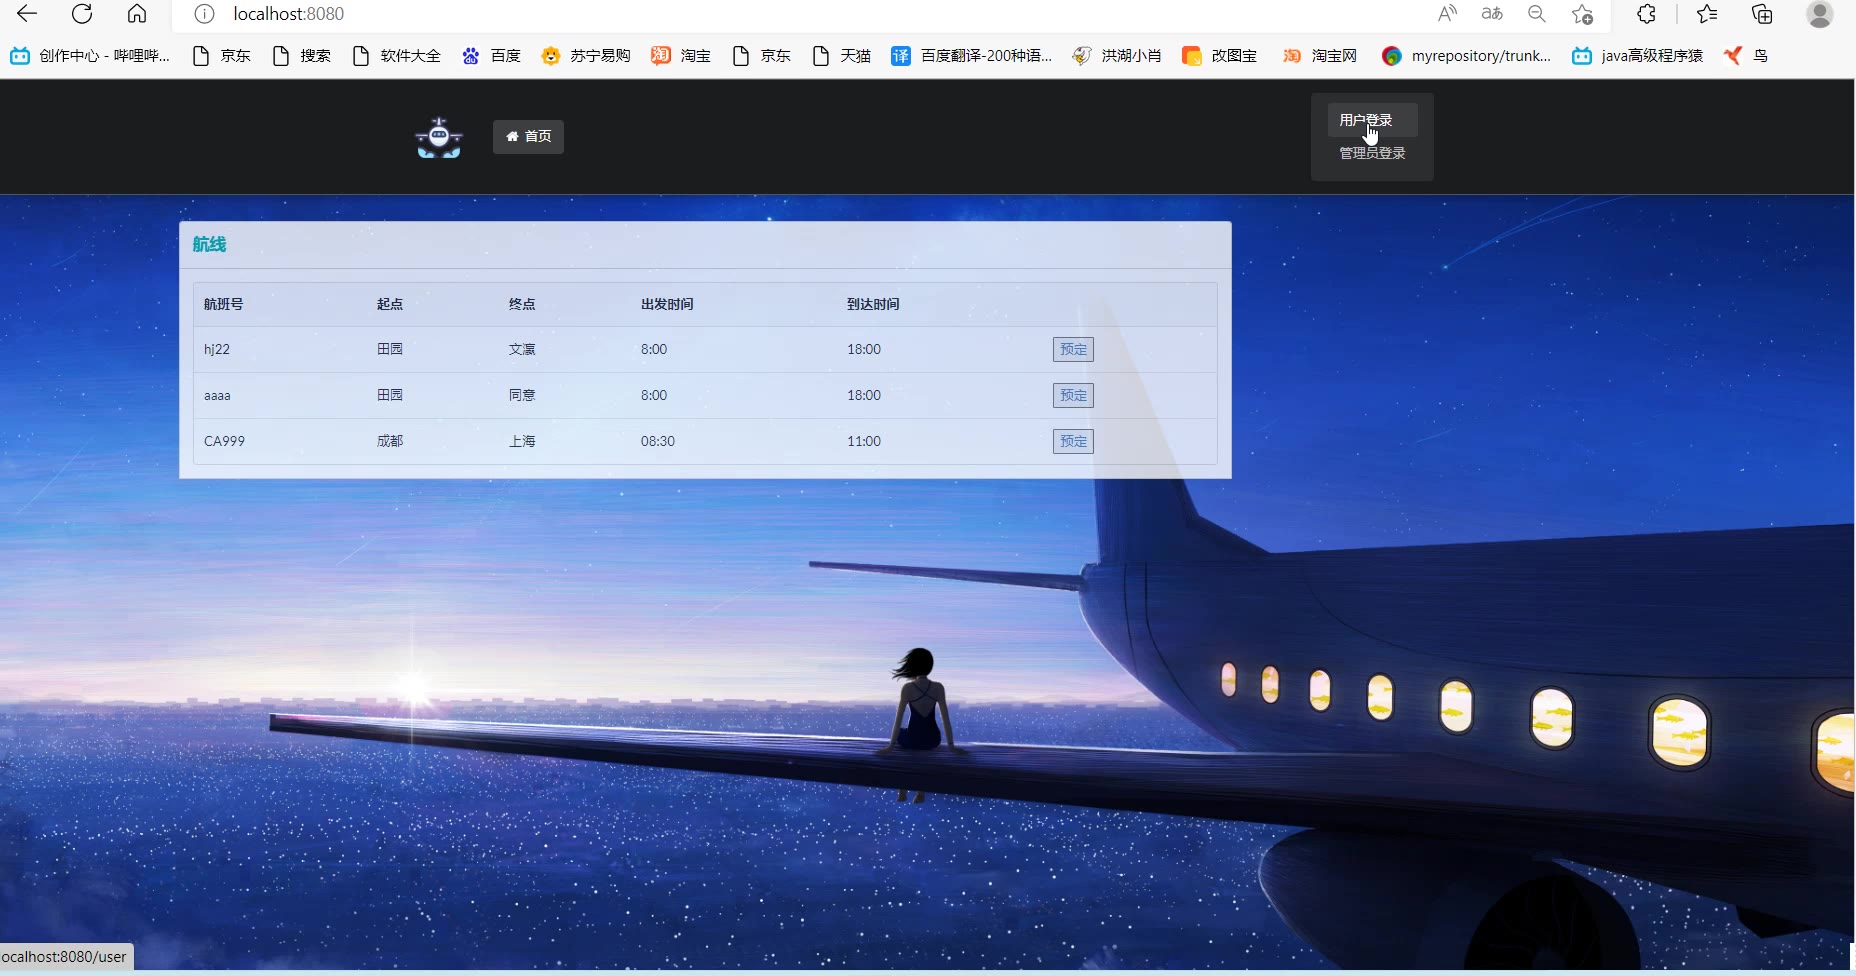This screenshot has width=1856, height=976.
Task: Click origin 成都
Action: coord(390,441)
